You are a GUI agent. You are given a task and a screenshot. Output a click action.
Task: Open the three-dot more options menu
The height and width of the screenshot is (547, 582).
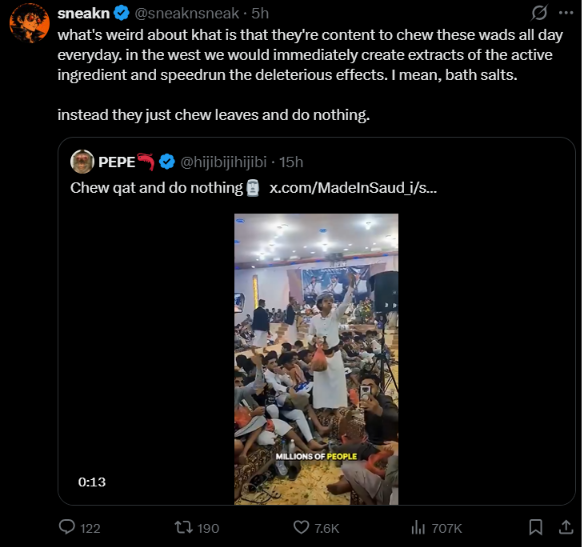[566, 13]
